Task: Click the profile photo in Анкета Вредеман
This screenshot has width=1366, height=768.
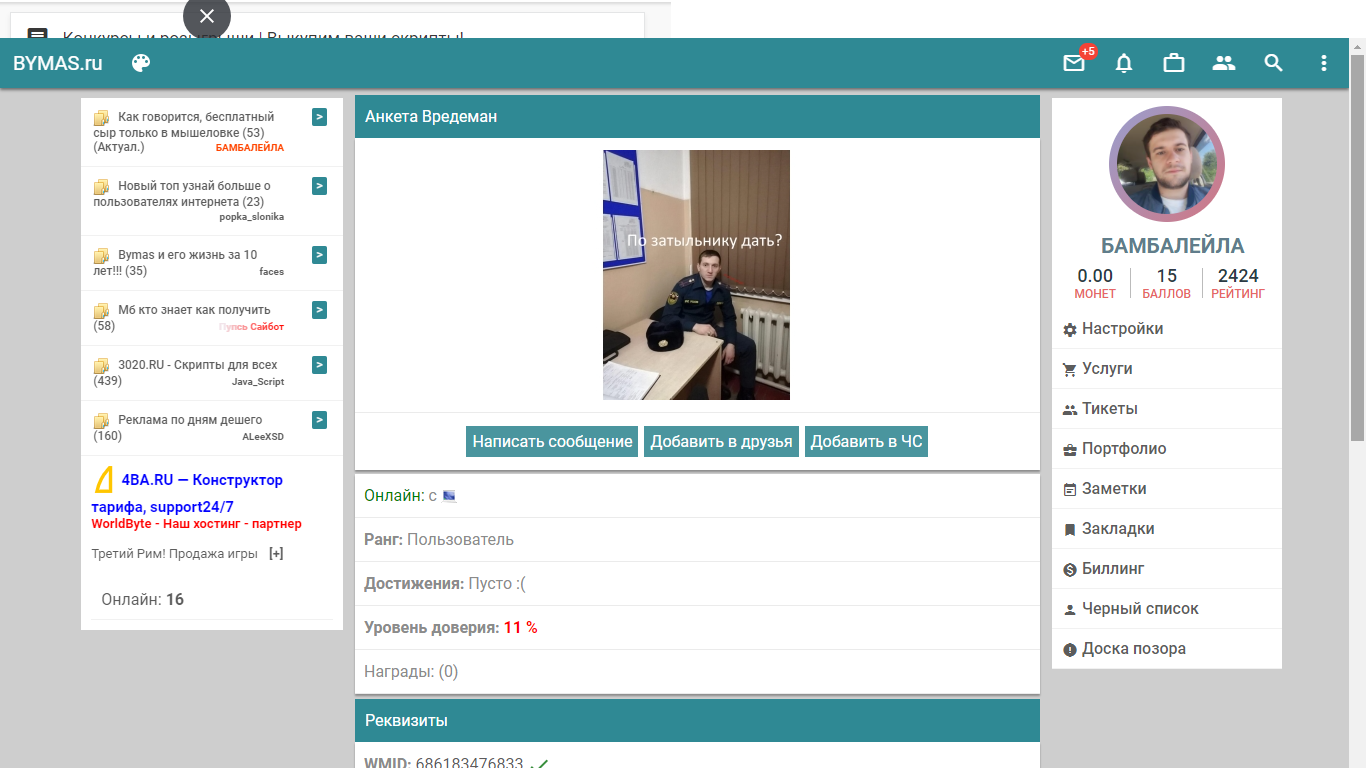Action: pyautogui.click(x=696, y=275)
